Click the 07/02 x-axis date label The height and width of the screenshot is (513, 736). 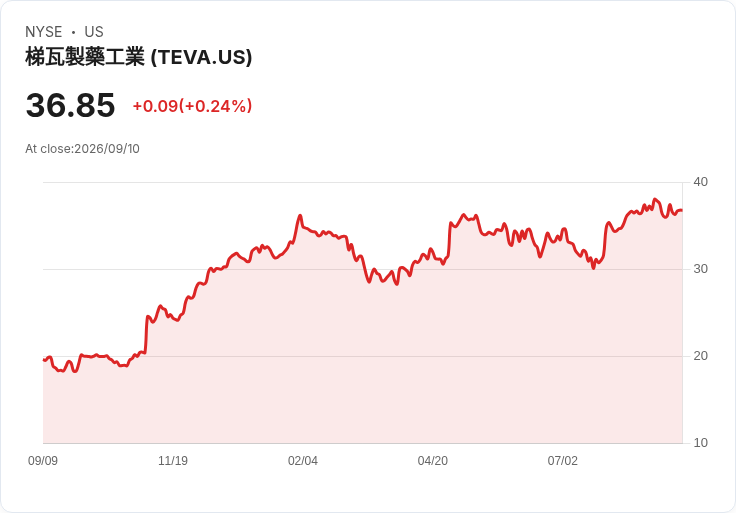click(x=562, y=461)
